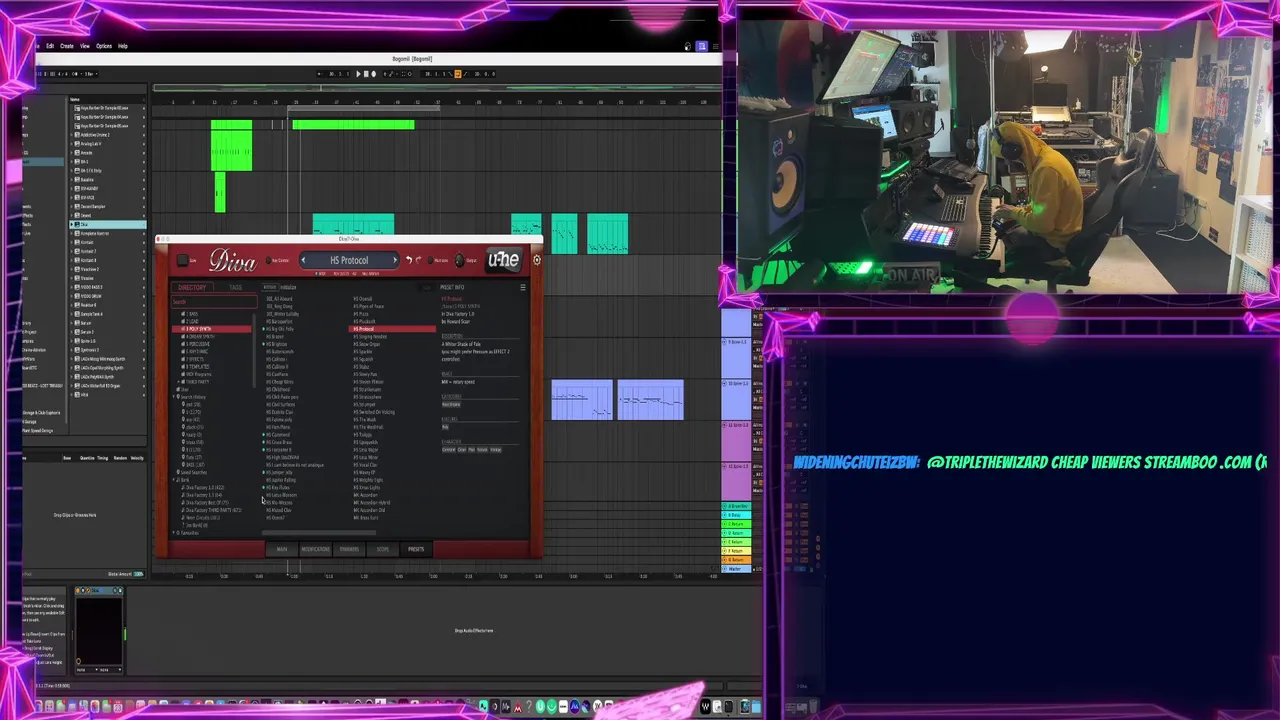Click Diva's undo arrow icon
This screenshot has width=1280, height=720.
[x=409, y=260]
